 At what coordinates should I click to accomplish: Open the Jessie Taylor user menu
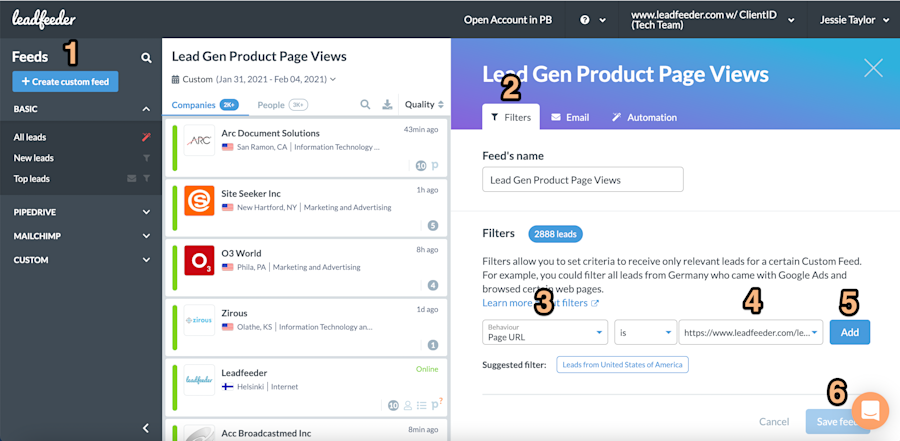pos(855,20)
